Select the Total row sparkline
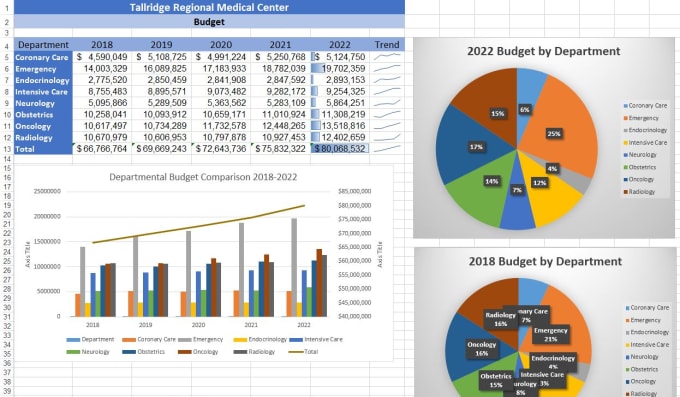The image size is (680, 397). (x=387, y=149)
